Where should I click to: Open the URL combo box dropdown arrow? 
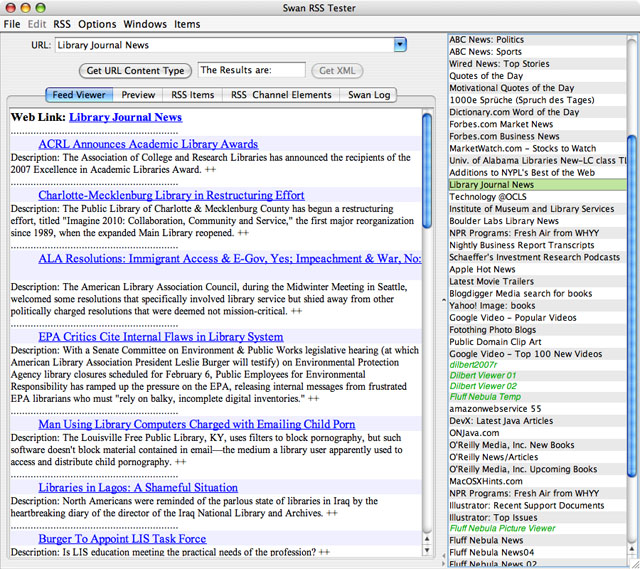click(400, 44)
